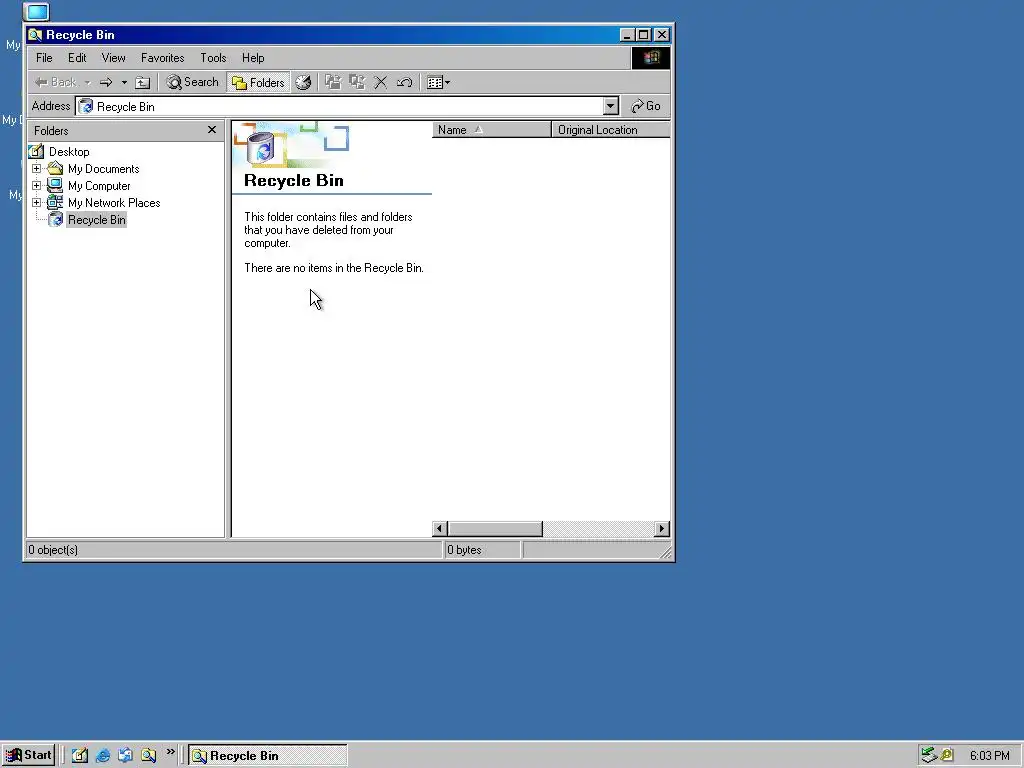The width and height of the screenshot is (1024, 768).
Task: Select Desktop in the folder tree
Action: click(69, 152)
